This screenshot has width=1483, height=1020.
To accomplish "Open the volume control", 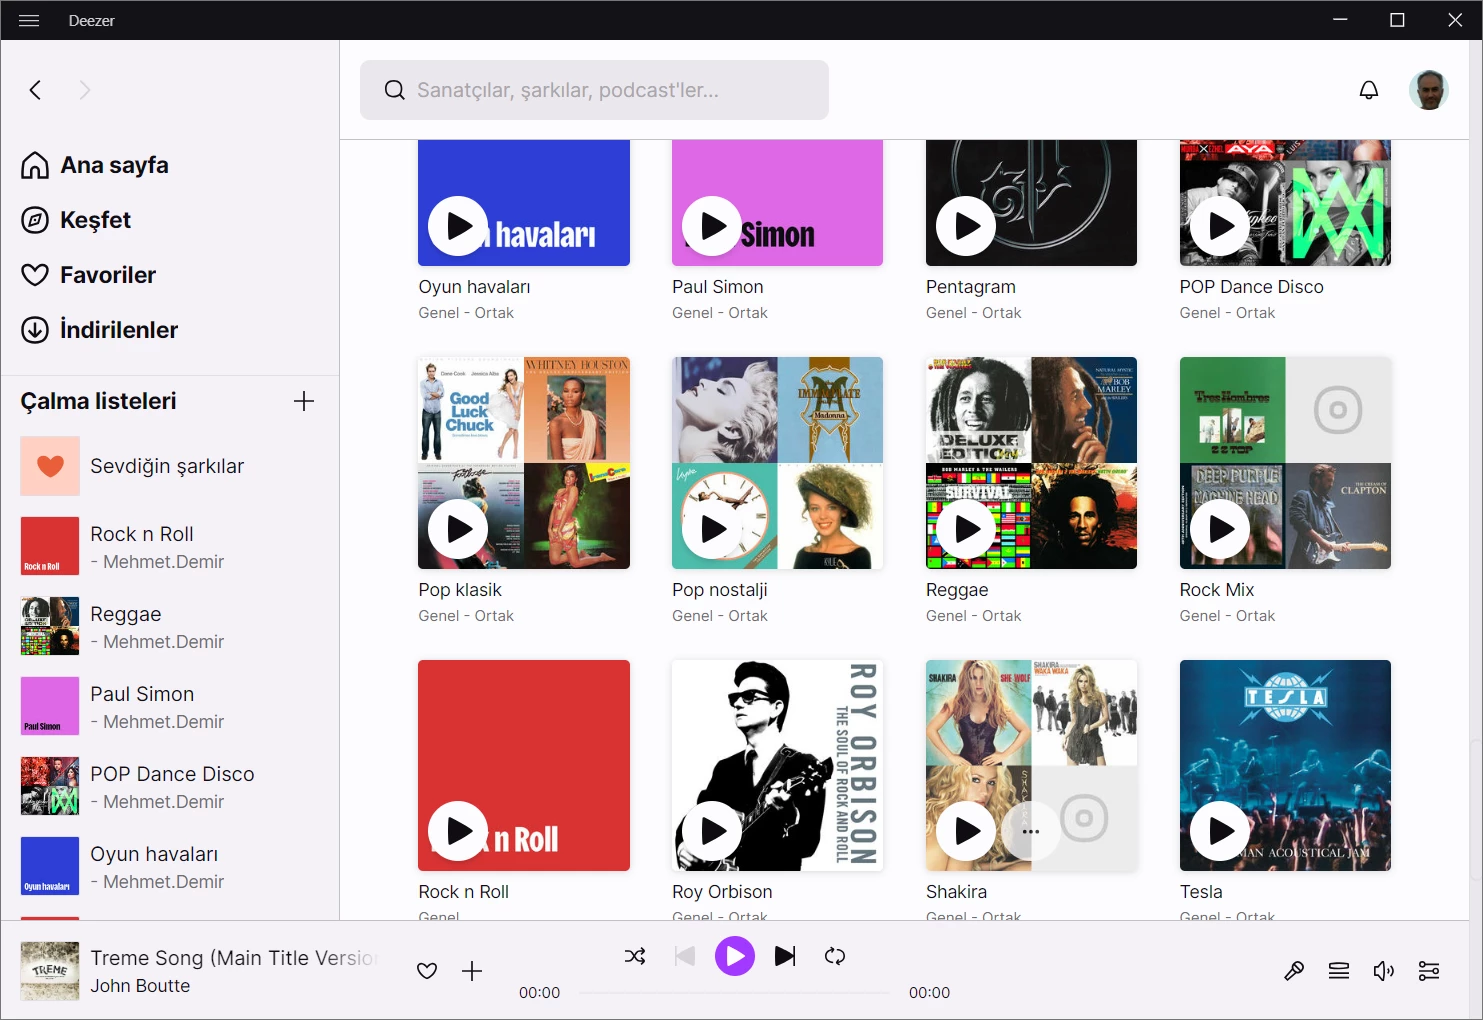I will click(x=1384, y=971).
